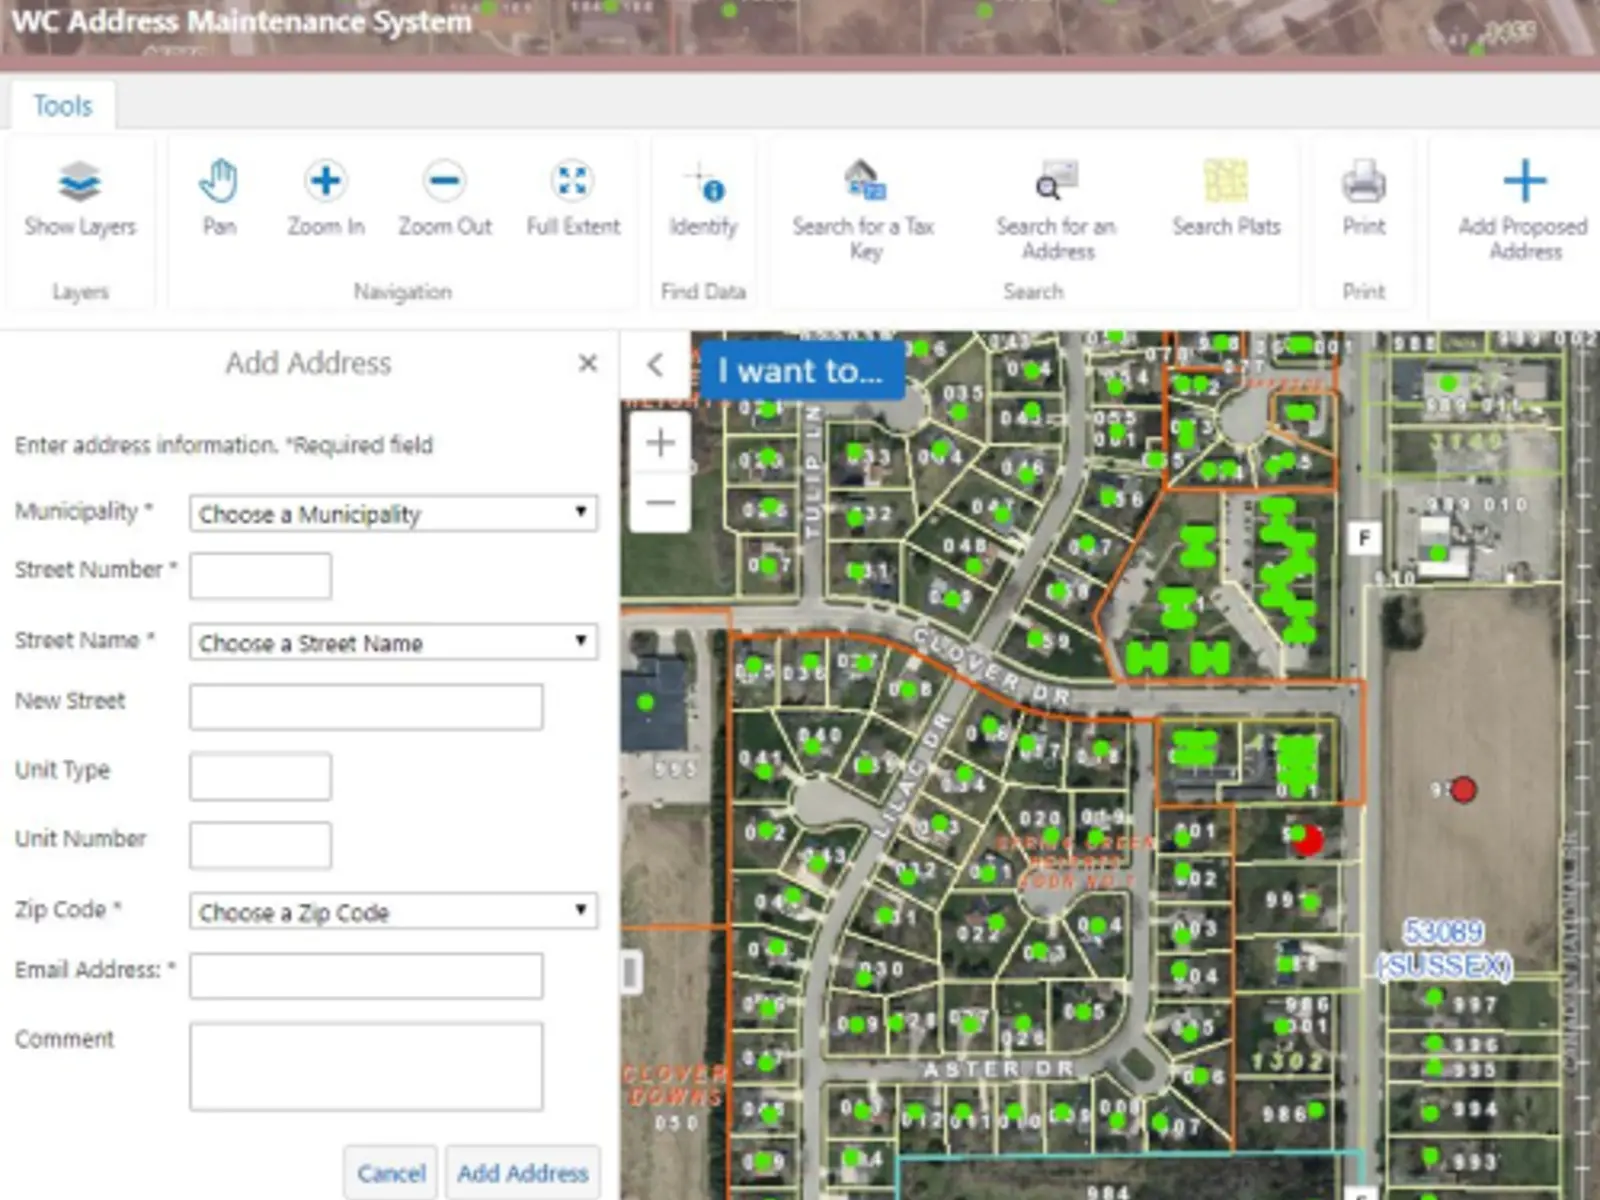
Task: Click the 53089 (SUSSEX) zip label
Action: [x=1444, y=949]
